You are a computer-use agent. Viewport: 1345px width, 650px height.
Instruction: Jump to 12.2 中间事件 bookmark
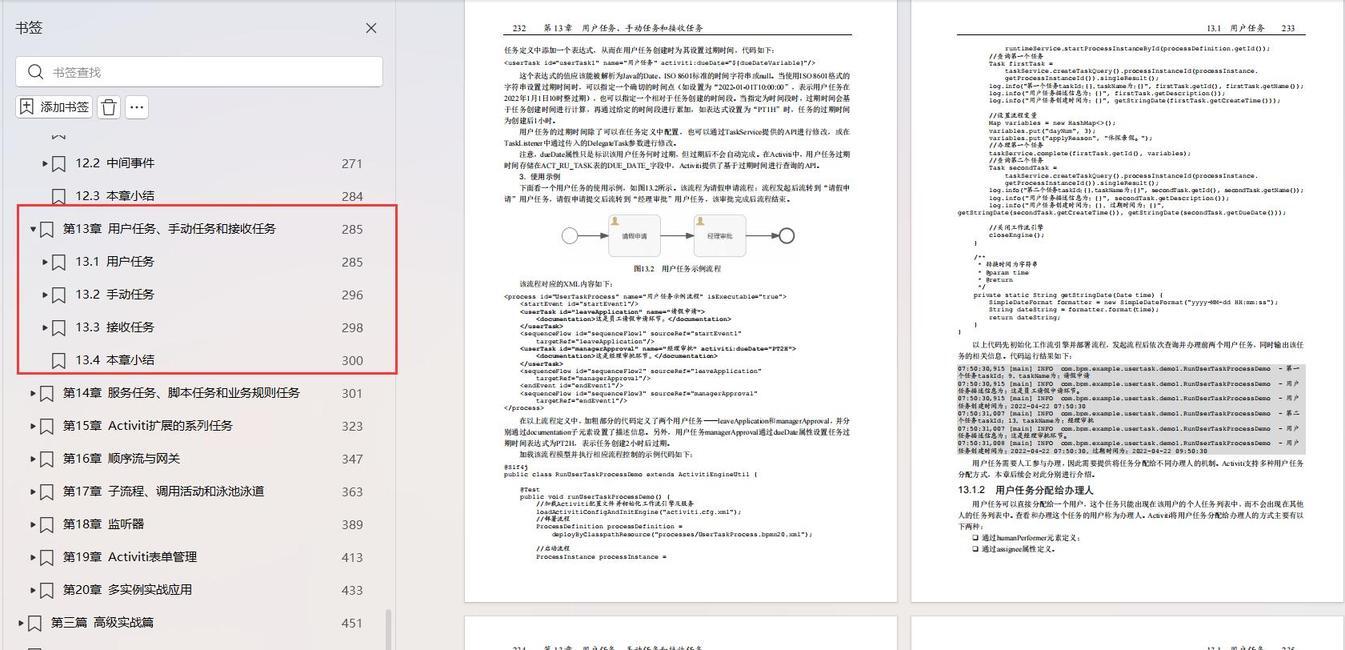(x=115, y=163)
